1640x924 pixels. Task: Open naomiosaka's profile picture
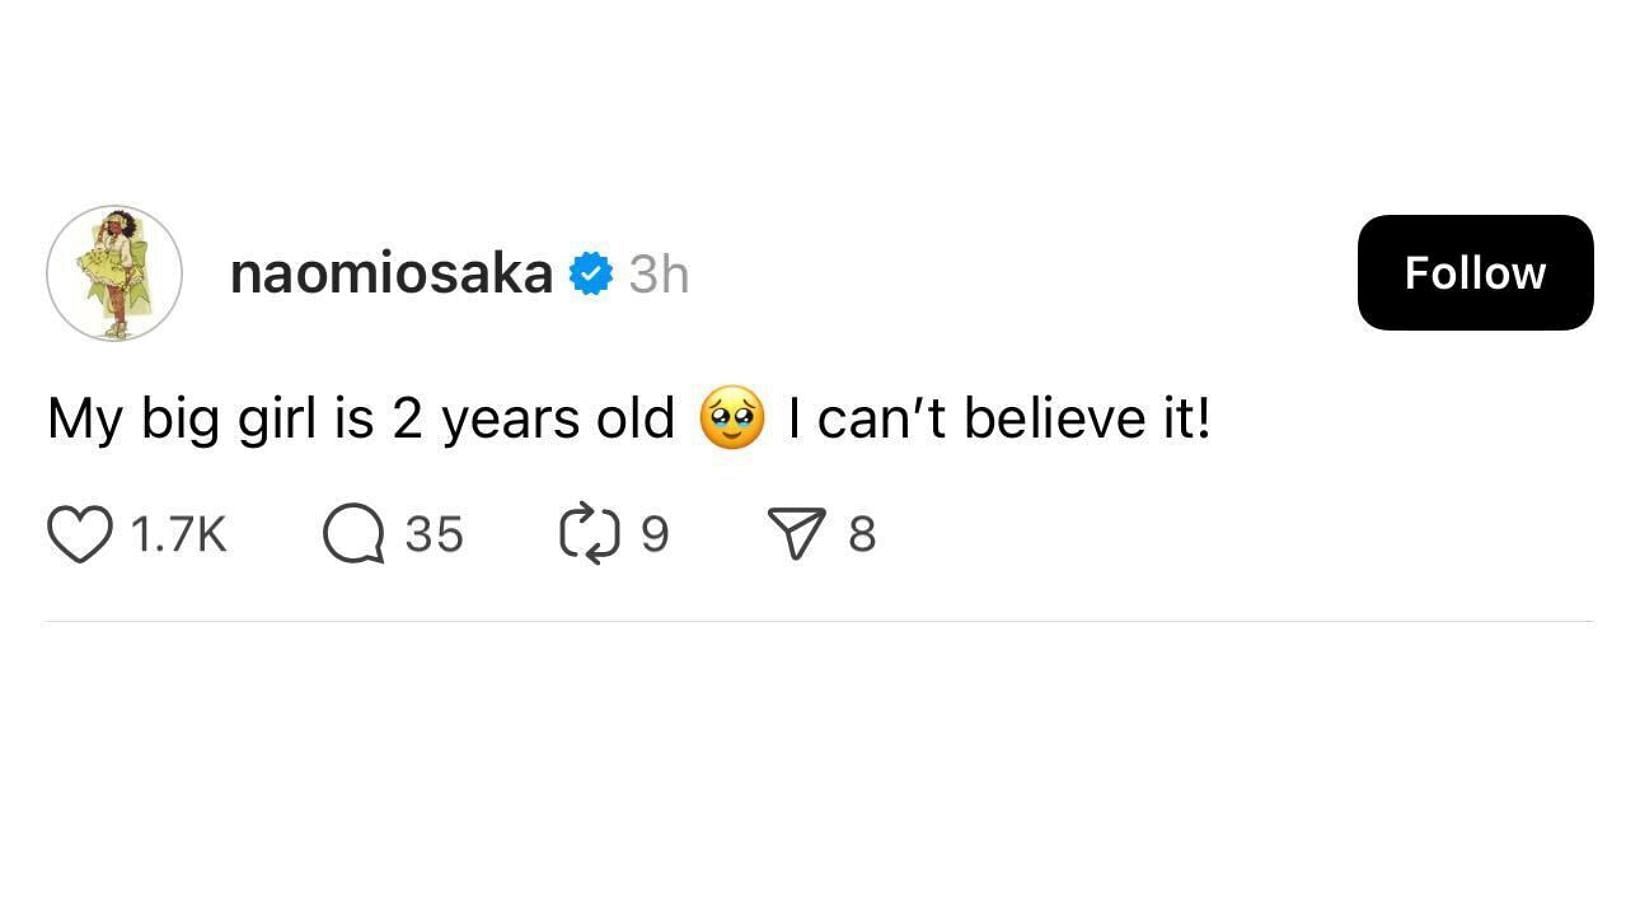tap(114, 273)
